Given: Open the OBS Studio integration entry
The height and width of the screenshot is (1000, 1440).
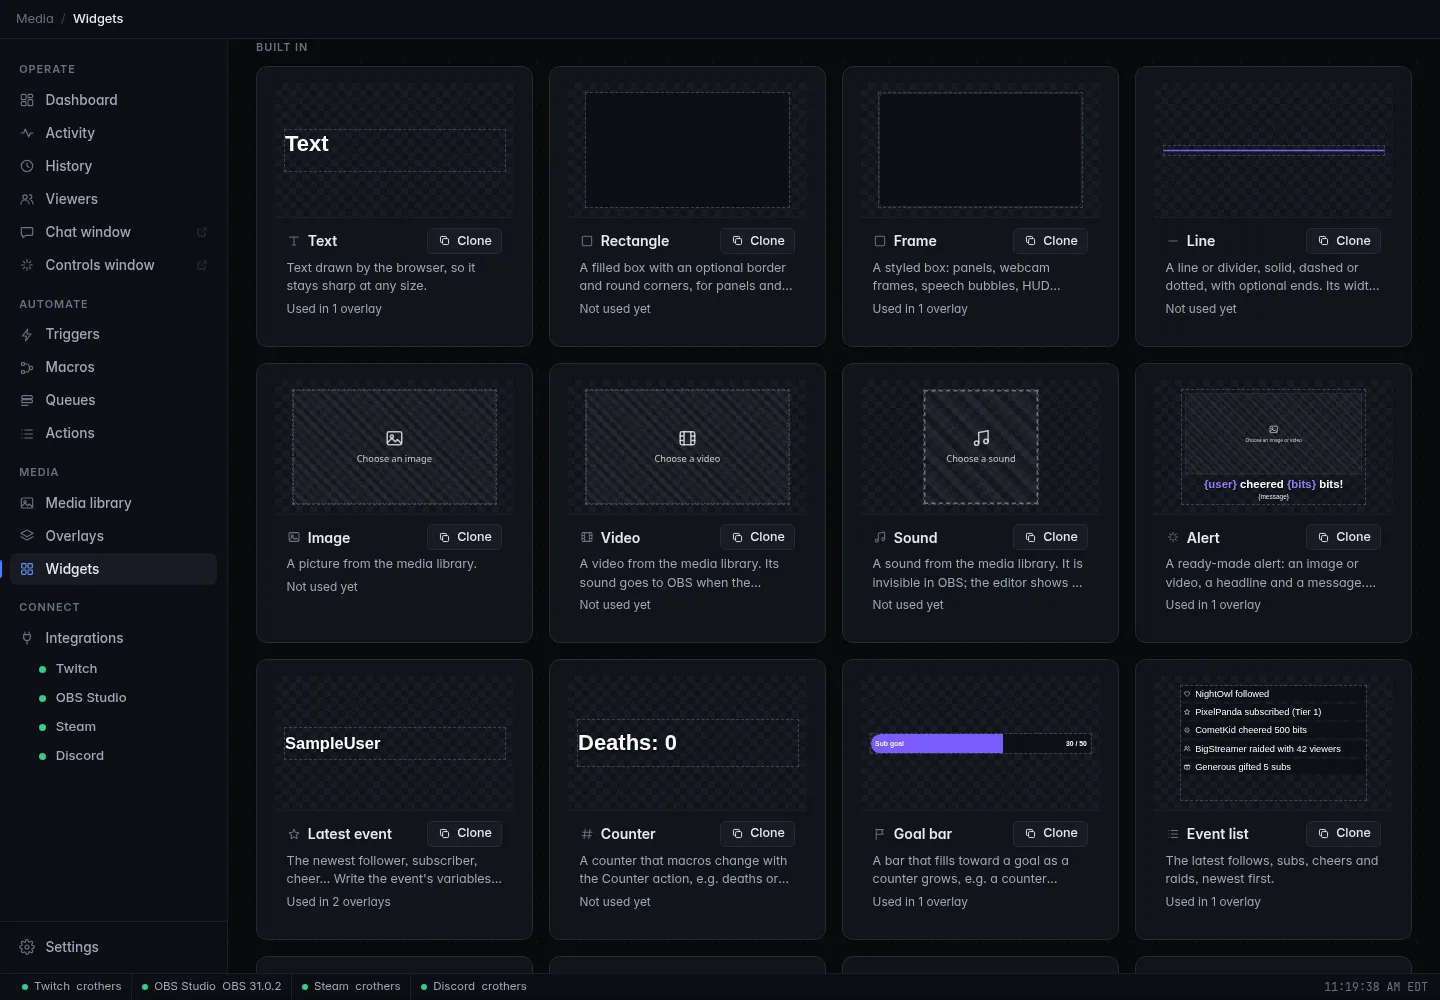Looking at the screenshot, I should (x=91, y=698).
